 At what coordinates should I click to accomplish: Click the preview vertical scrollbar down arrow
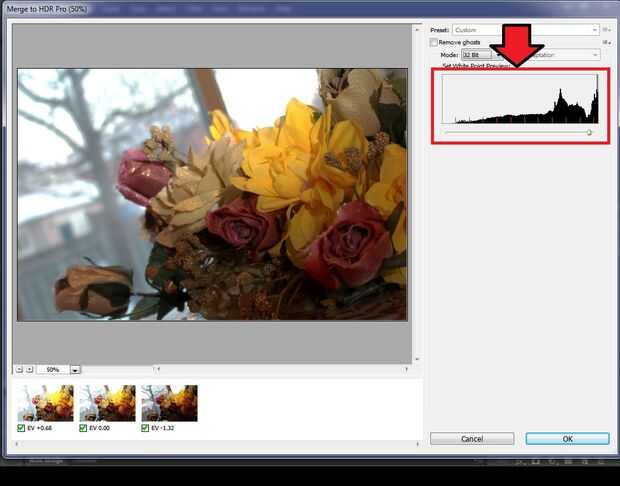[417, 359]
